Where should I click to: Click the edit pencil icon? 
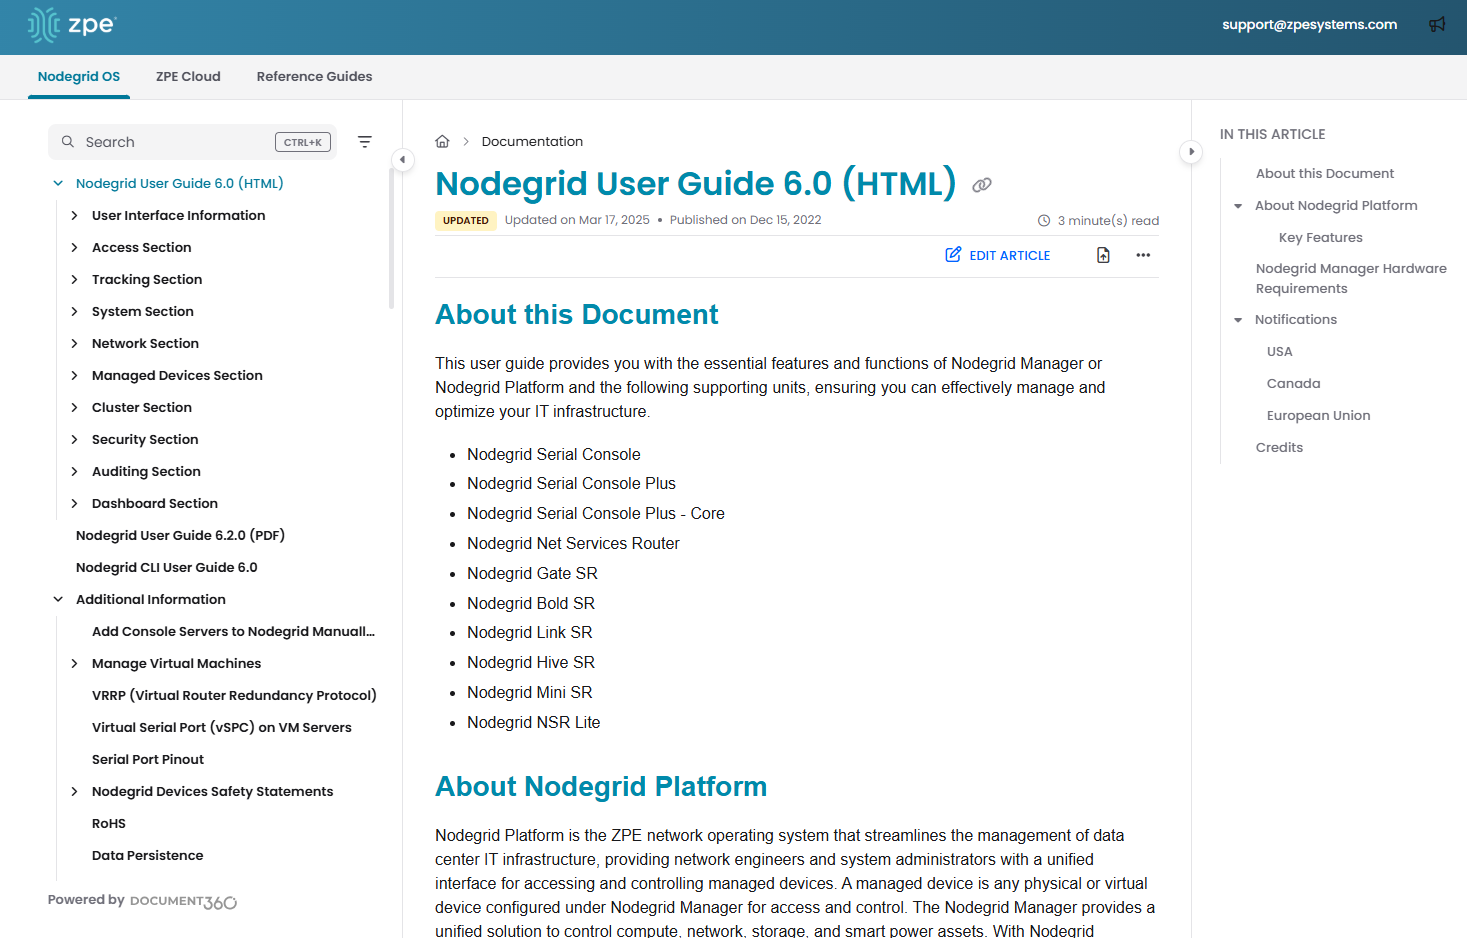(953, 255)
